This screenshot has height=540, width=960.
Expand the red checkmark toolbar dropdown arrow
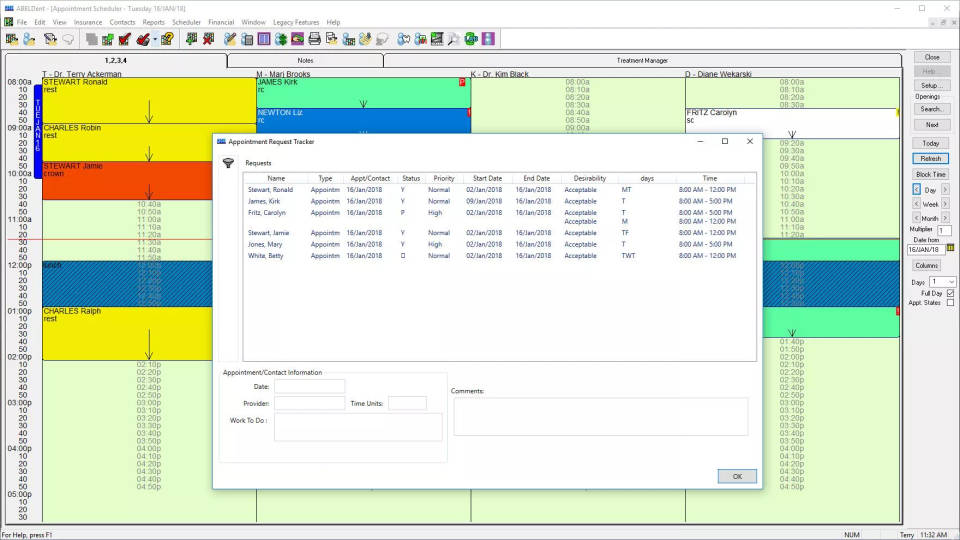click(155, 39)
